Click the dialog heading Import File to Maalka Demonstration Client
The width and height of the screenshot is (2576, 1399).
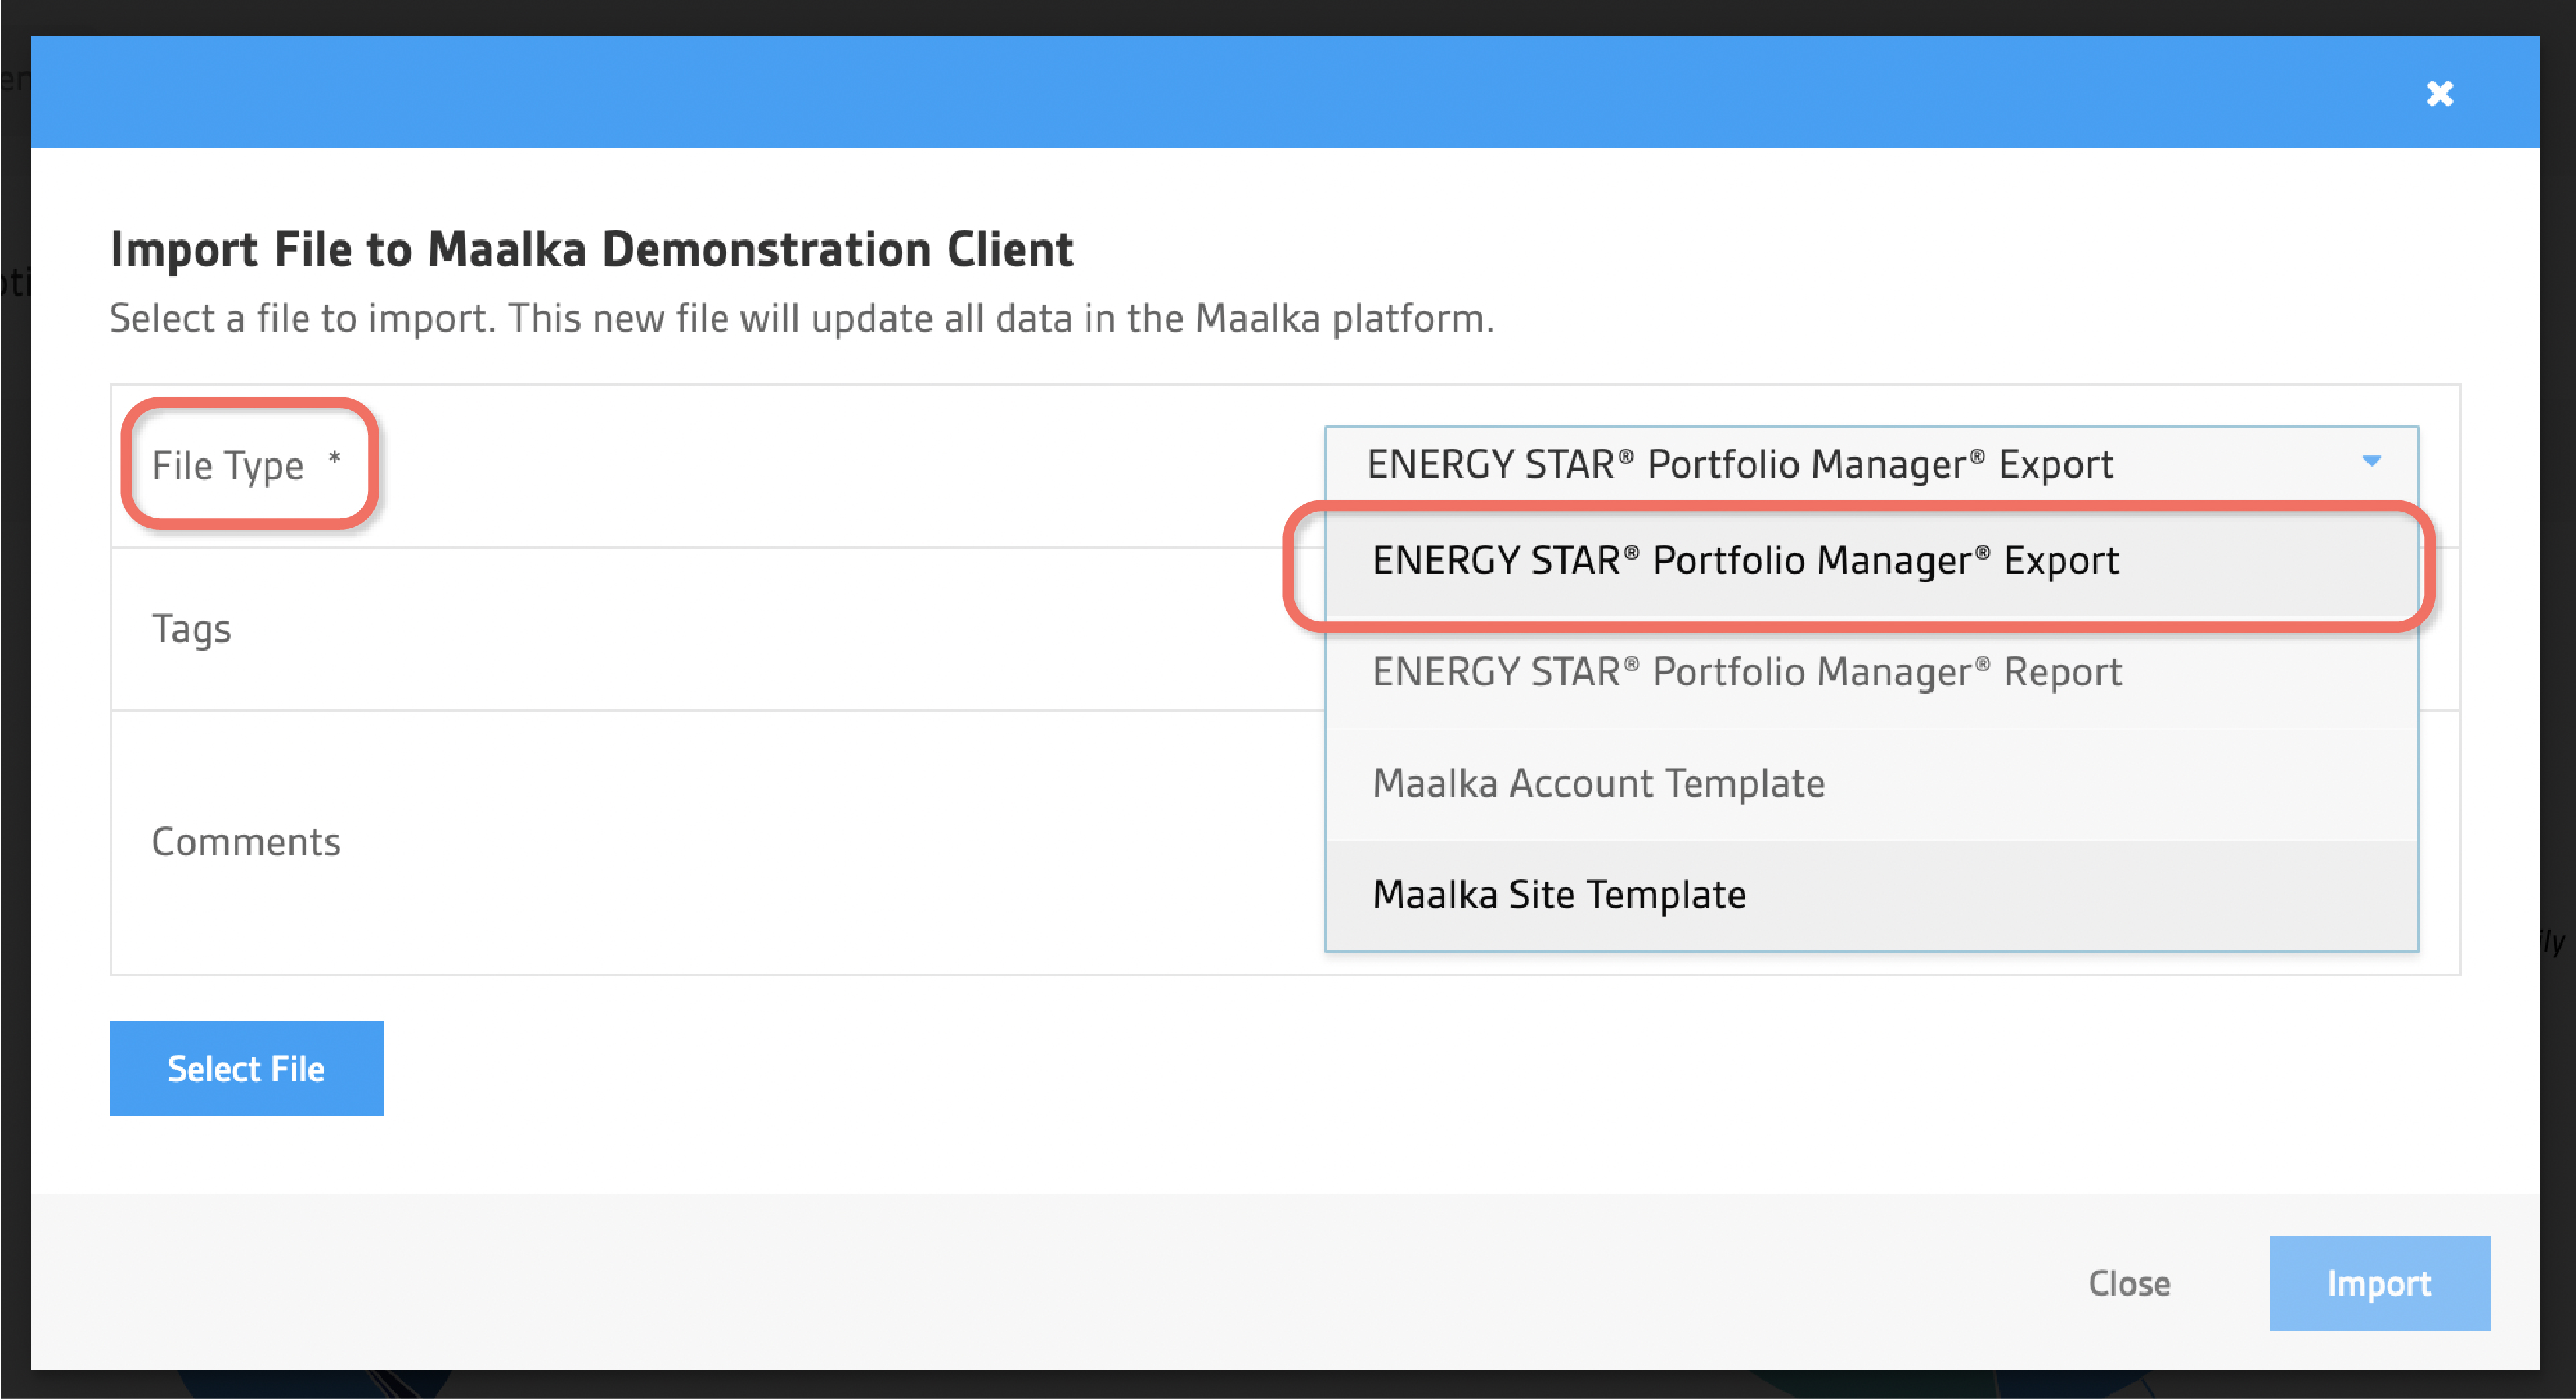pyautogui.click(x=592, y=249)
